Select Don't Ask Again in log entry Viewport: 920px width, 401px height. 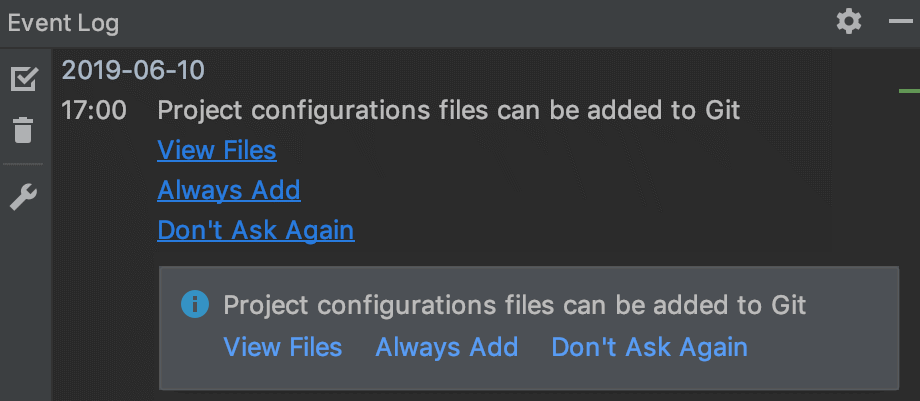tap(255, 230)
